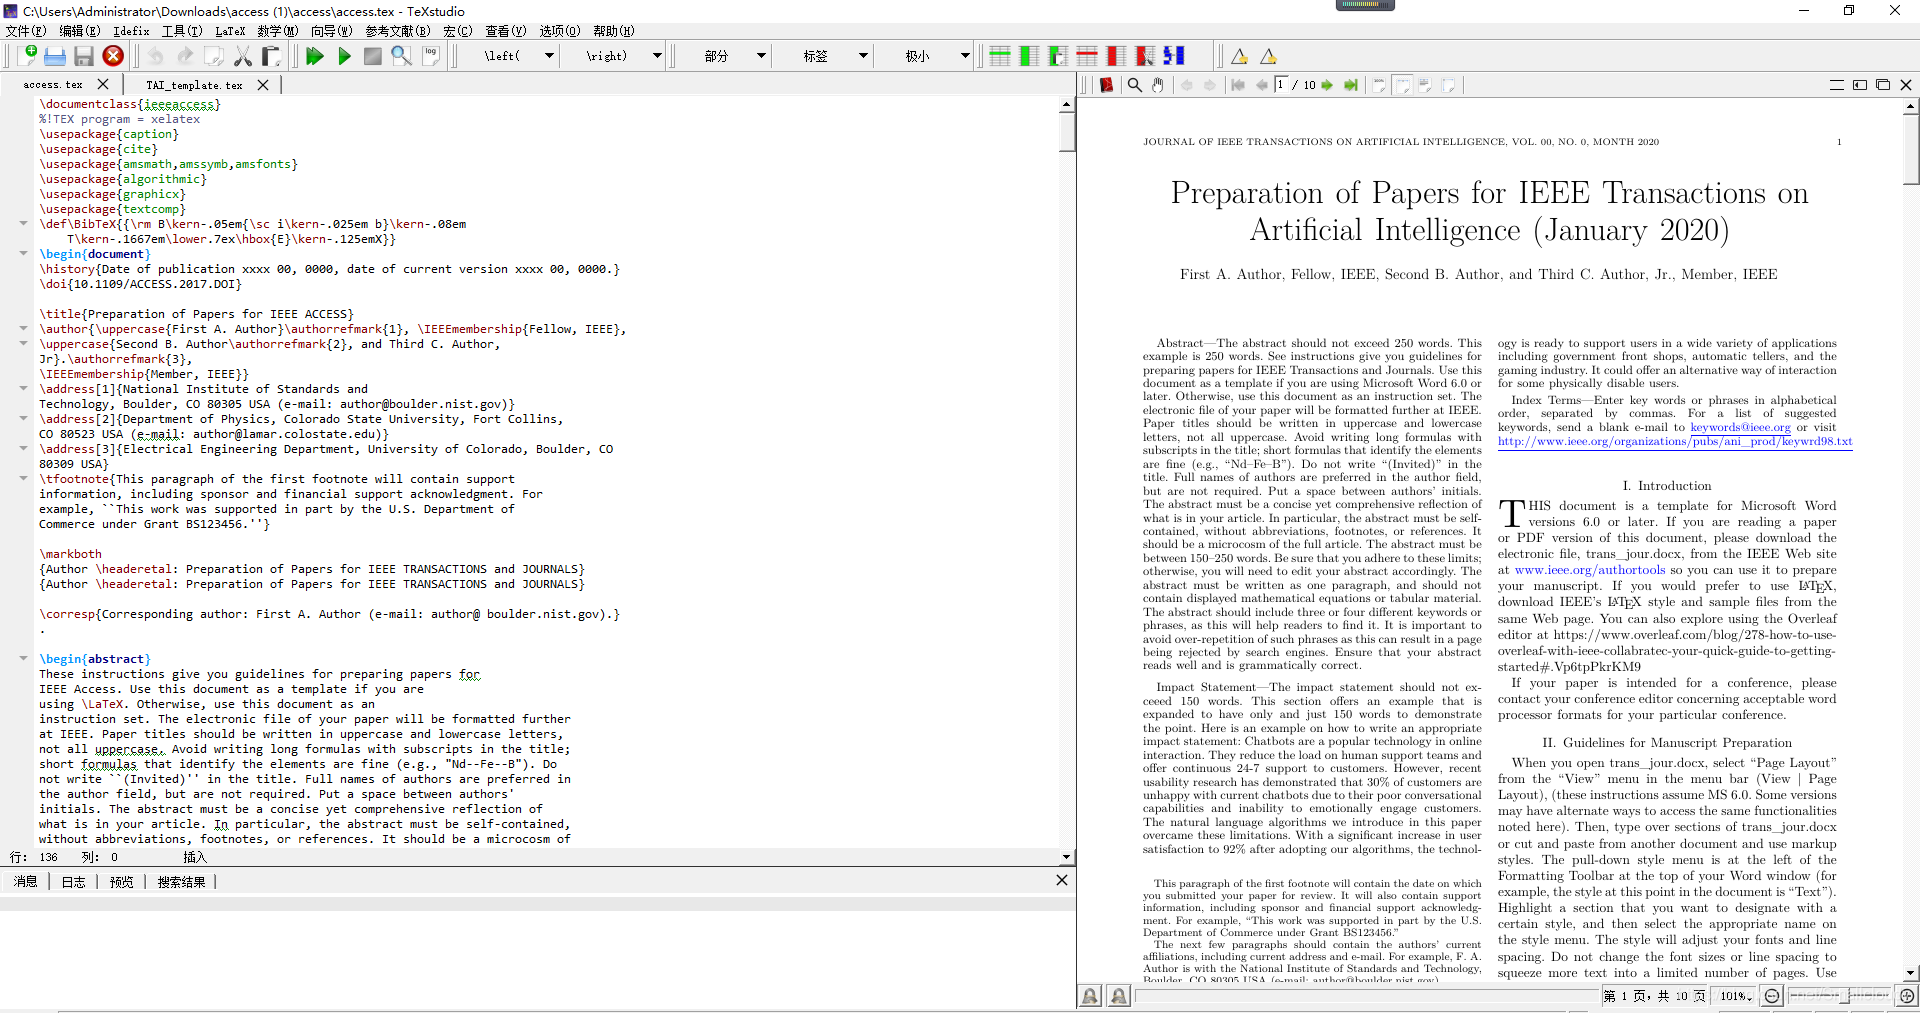Collapse the \begin{abstract} fold marker
Image resolution: width=1920 pixels, height=1013 pixels.
23,658
